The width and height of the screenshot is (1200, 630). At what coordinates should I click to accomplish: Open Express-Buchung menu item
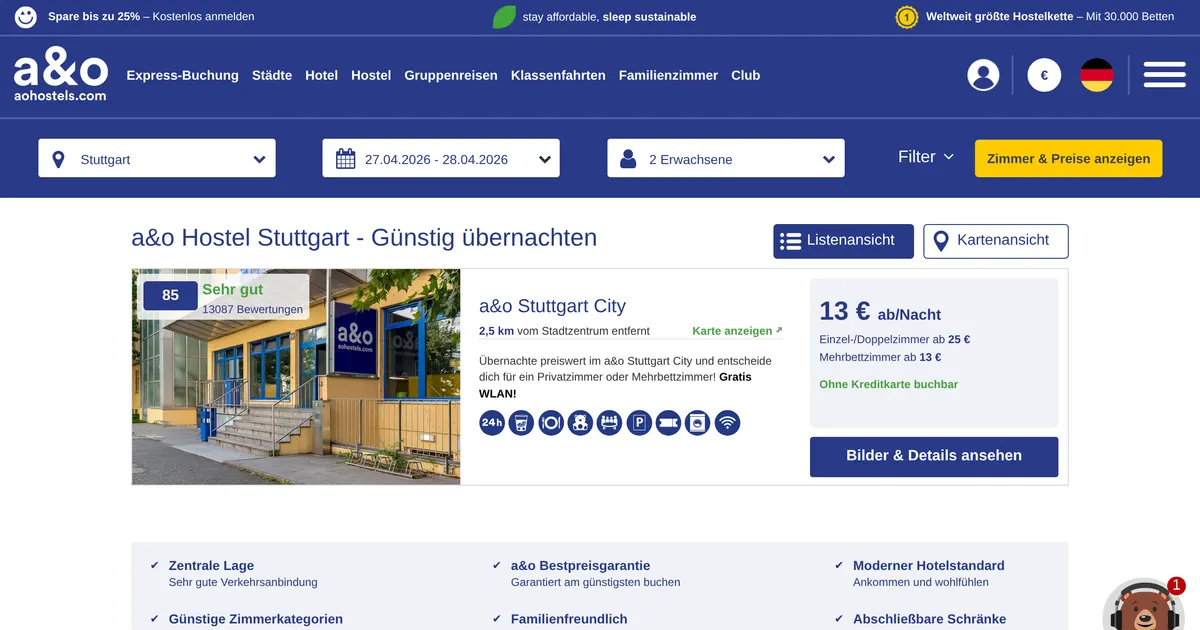183,75
